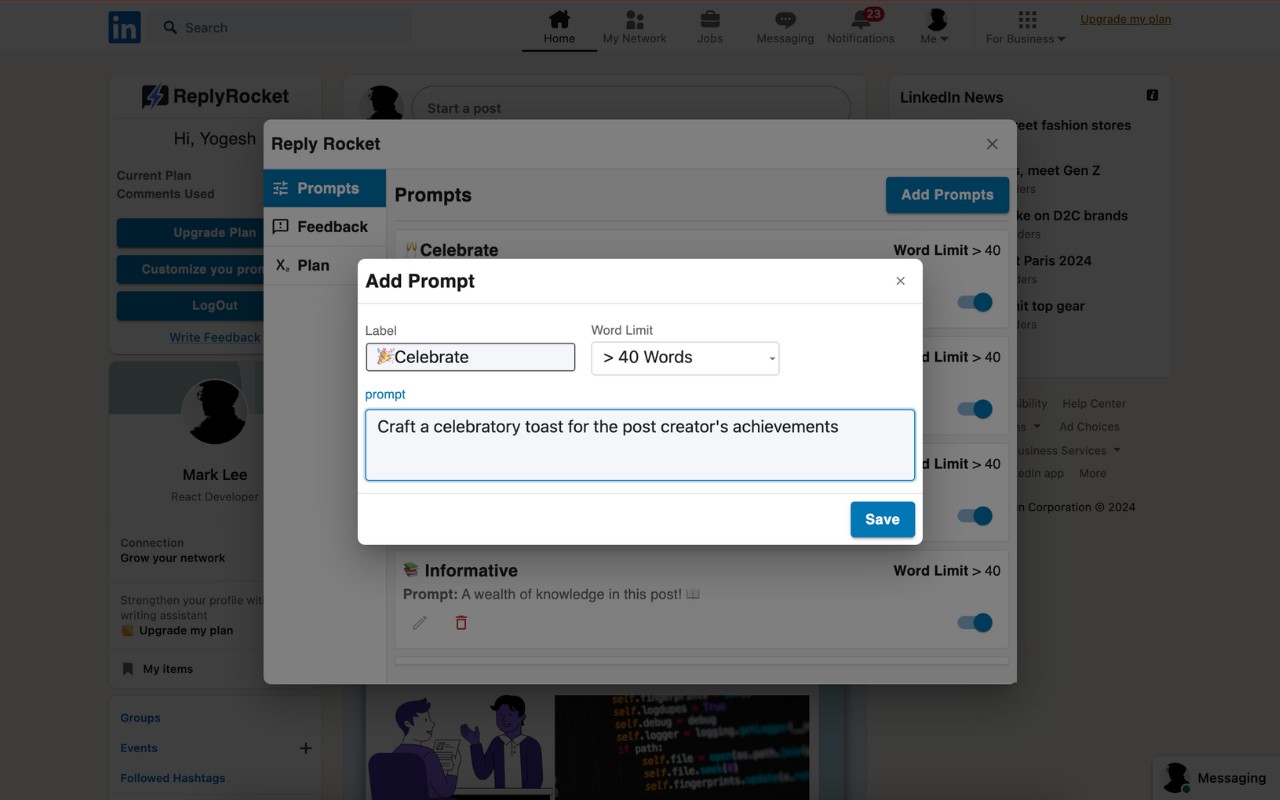Open the Messaging overlay at bottom right
The height and width of the screenshot is (800, 1280).
[1216, 778]
